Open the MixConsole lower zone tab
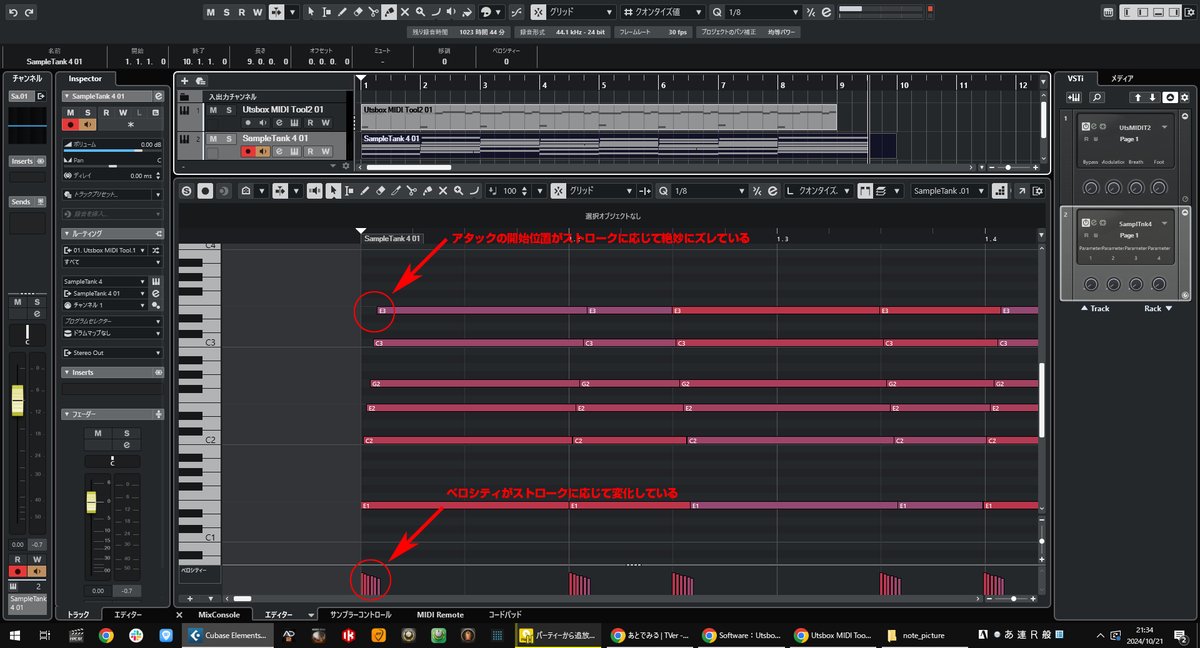The height and width of the screenshot is (648, 1200). point(218,615)
